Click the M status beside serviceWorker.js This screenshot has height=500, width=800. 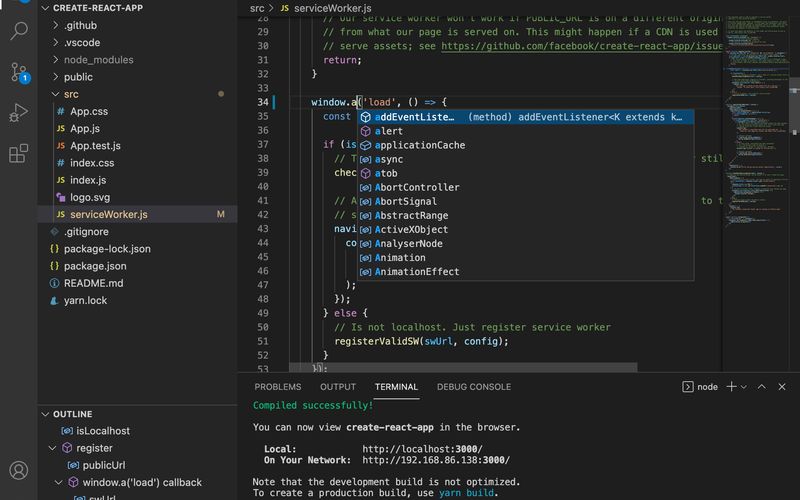point(220,214)
